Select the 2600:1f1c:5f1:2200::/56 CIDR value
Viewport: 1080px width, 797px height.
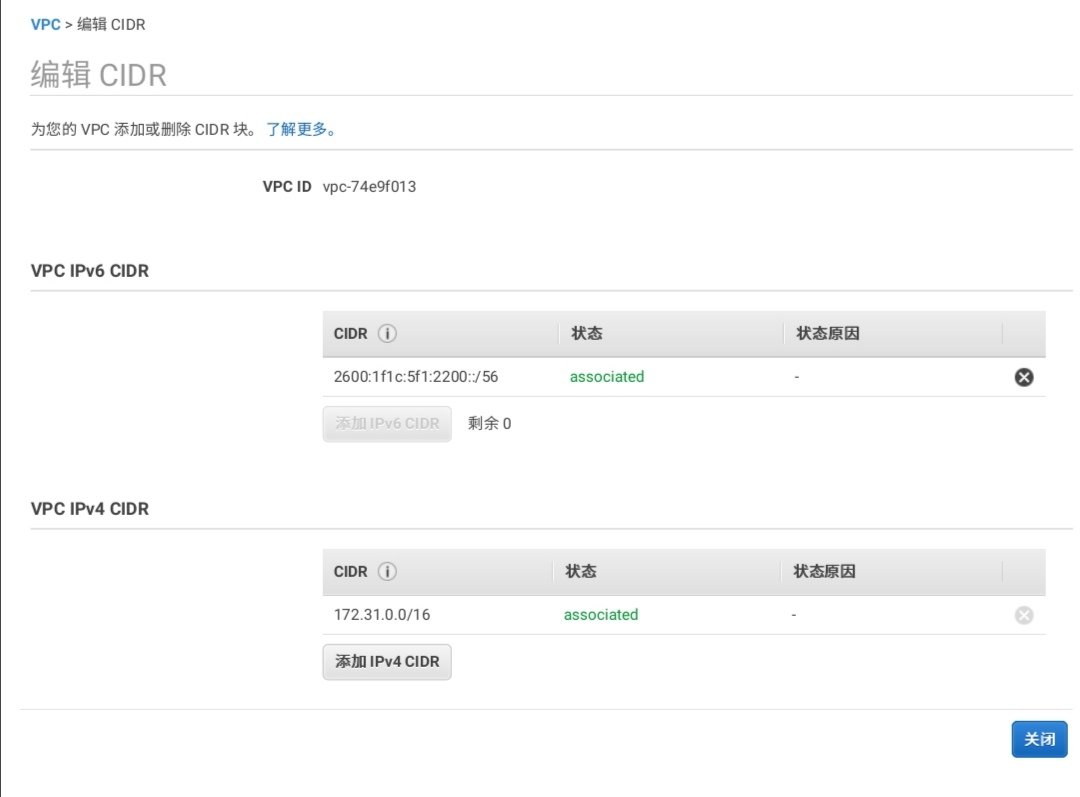pos(416,377)
